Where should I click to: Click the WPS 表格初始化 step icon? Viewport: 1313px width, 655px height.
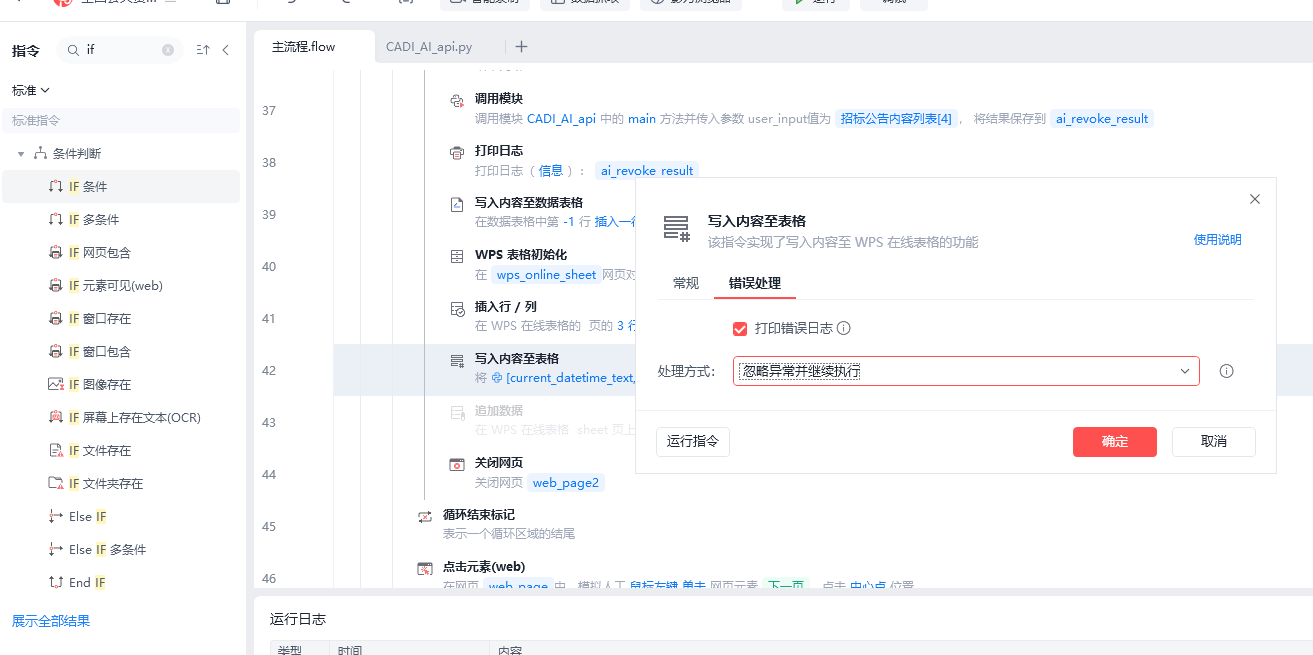[x=457, y=256]
